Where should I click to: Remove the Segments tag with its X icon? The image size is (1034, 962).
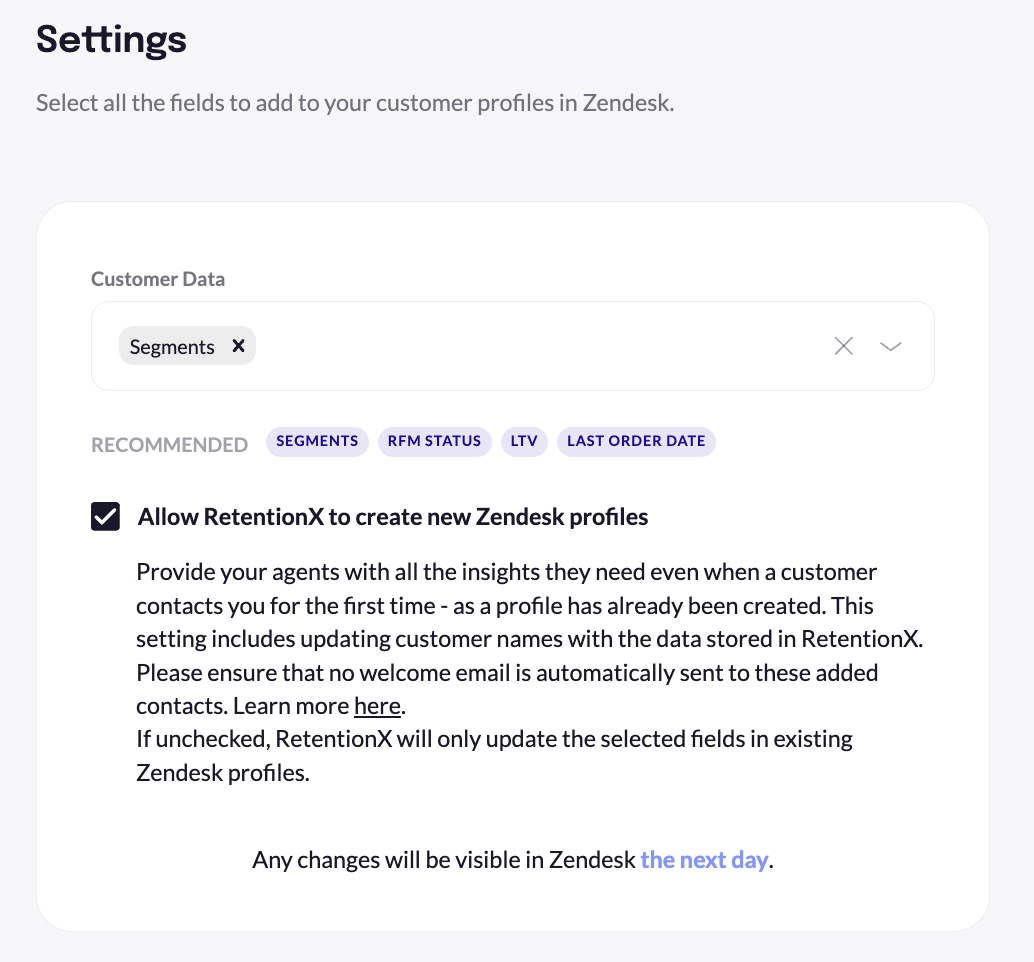(x=238, y=345)
